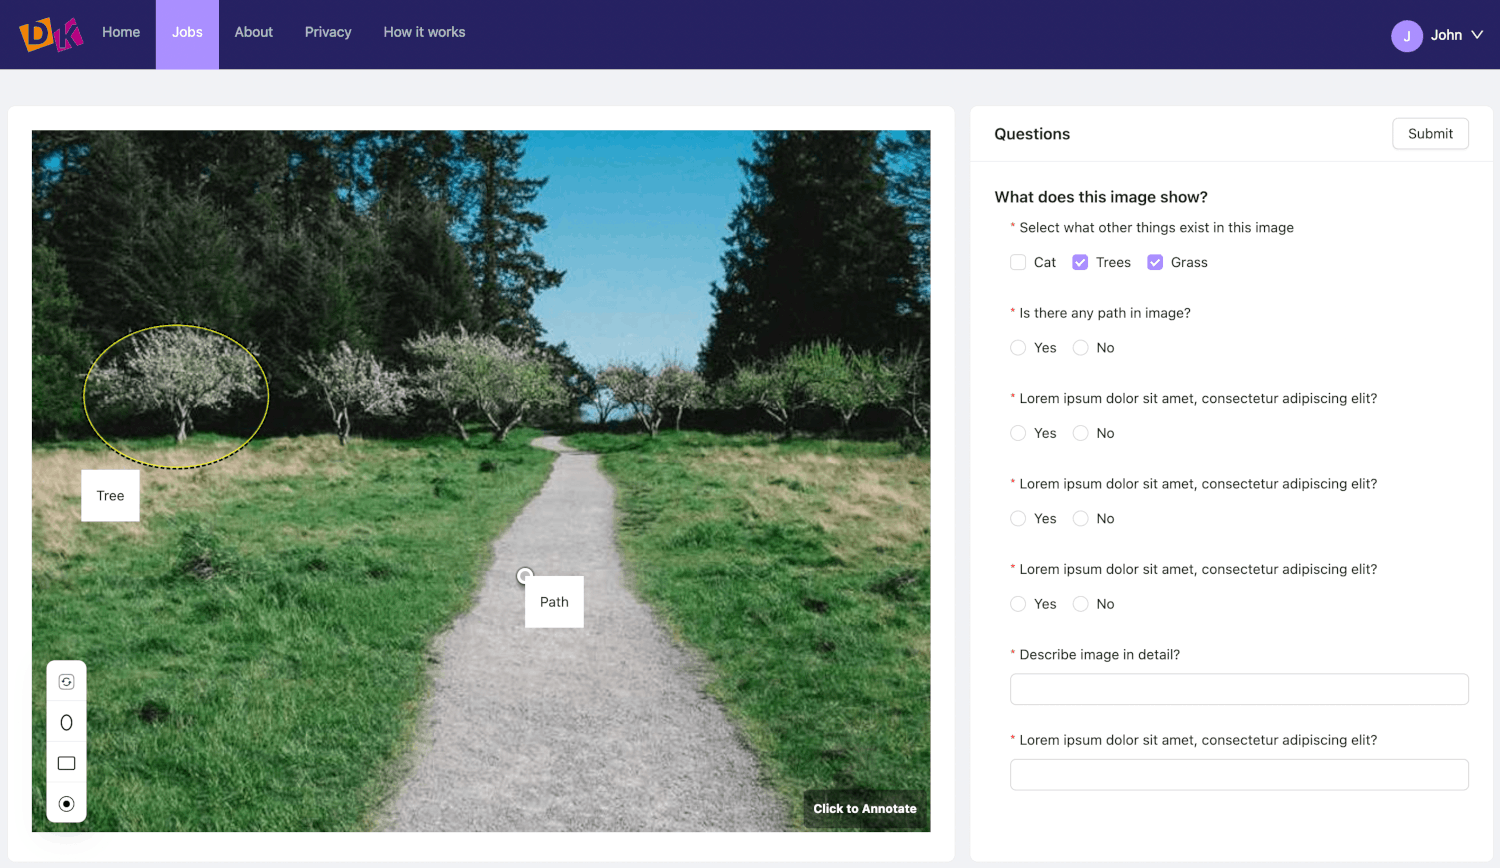Select Yes for first Lorem ipsum question
This screenshot has height=868, width=1500.
point(1018,433)
